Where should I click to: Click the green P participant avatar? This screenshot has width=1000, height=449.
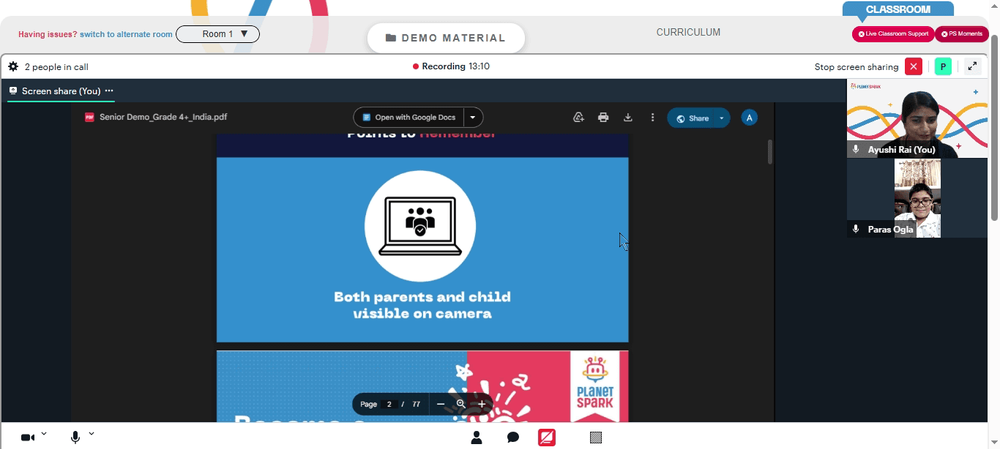943,66
